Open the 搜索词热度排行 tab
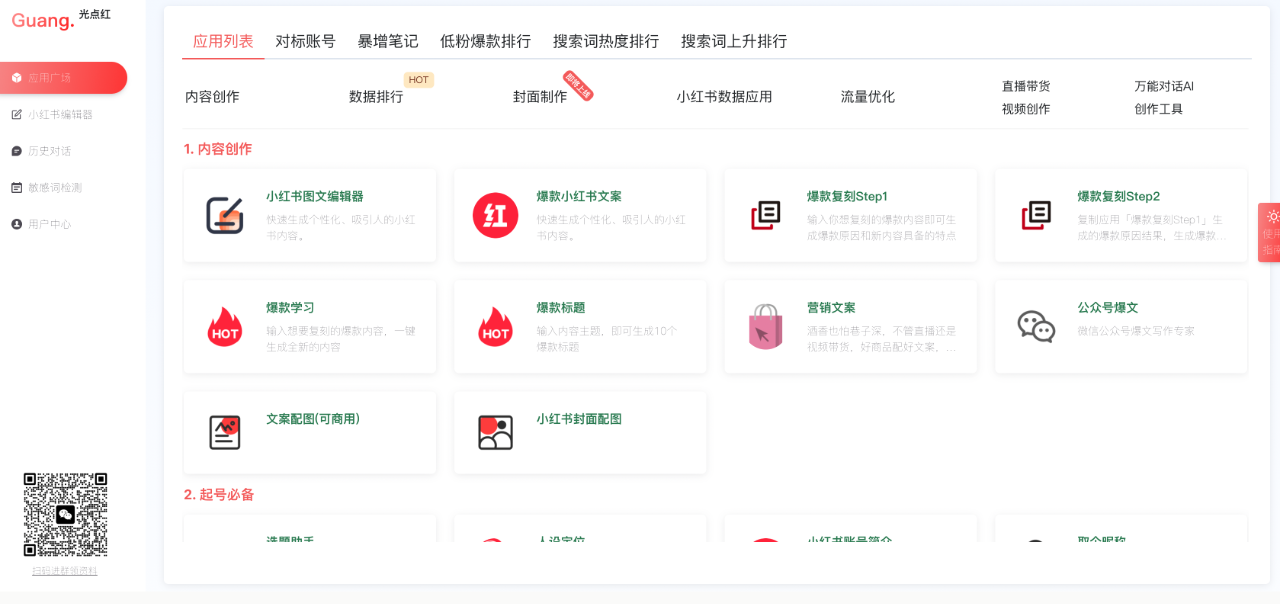The image size is (1280, 604). point(604,41)
